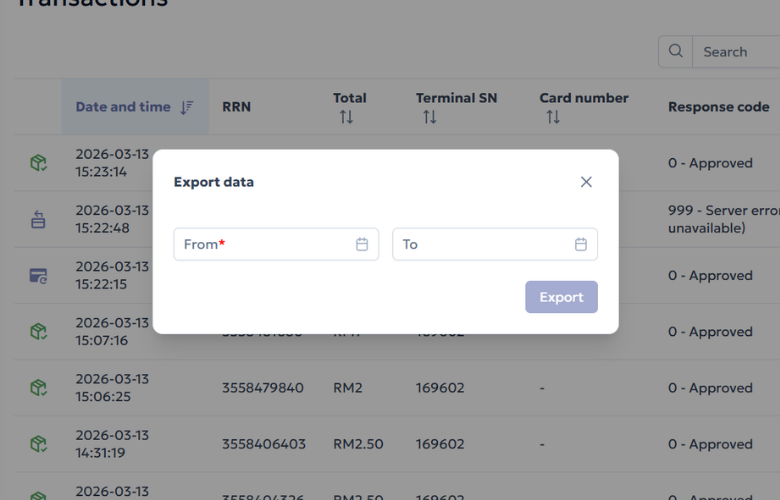Select the 2026-03-13 15:07:16 date cell
This screenshot has width=780, height=500.
coord(112,331)
